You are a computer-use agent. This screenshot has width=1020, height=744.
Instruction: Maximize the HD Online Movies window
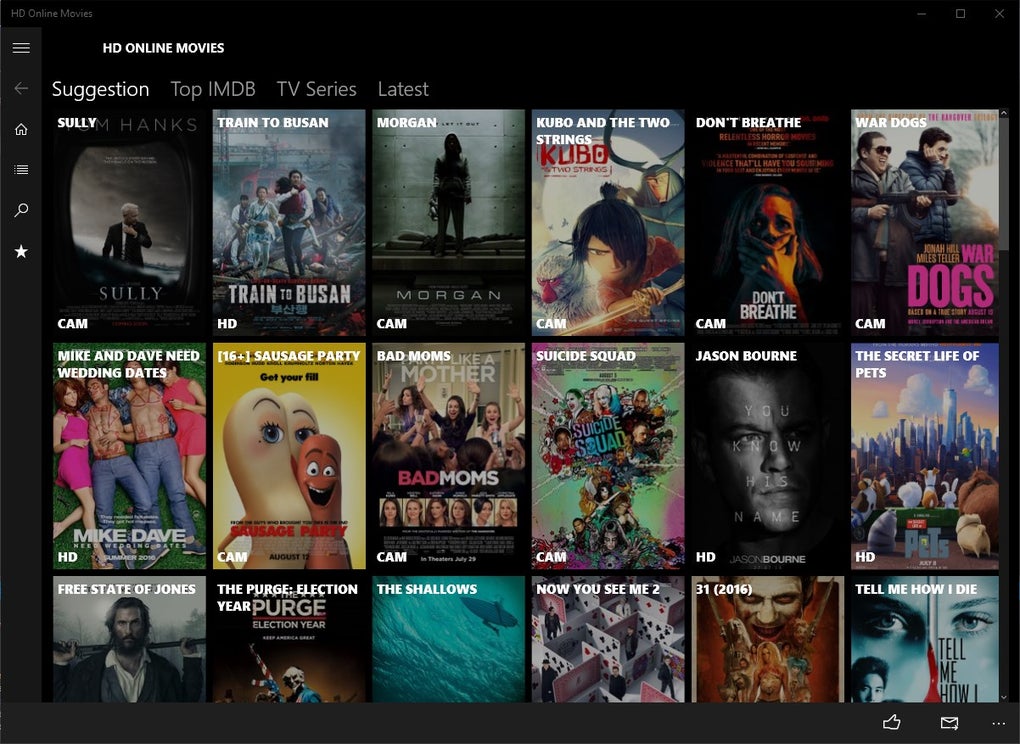960,14
